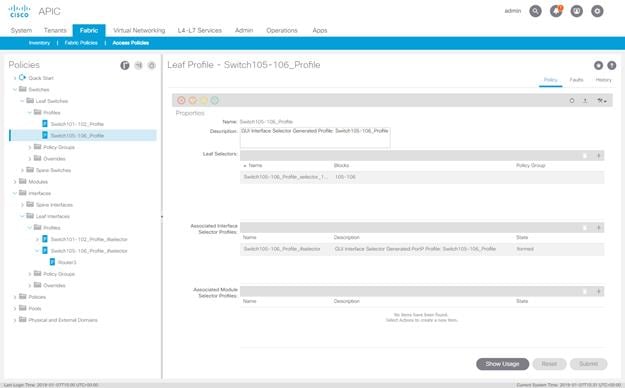
Task: Open the Admin menu
Action: coord(244,30)
